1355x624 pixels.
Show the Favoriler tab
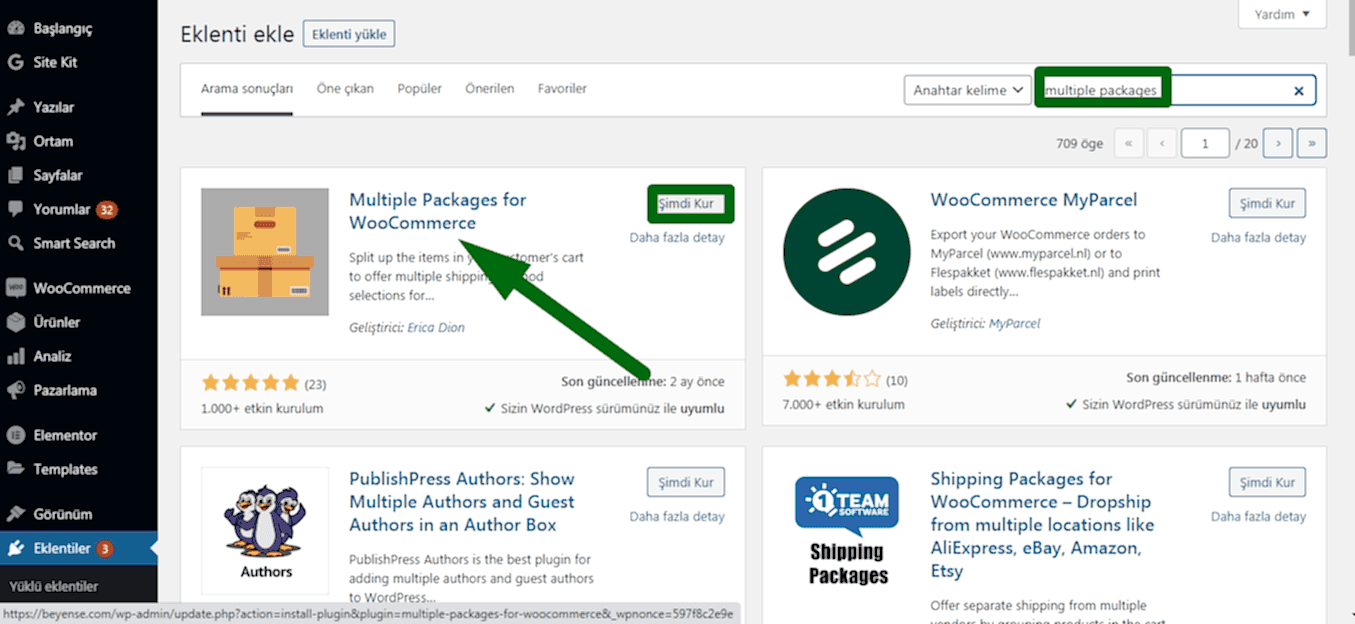[x=562, y=88]
